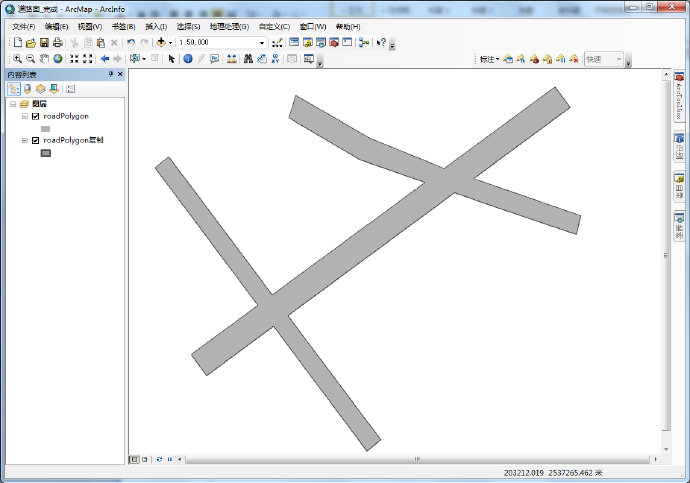Open the Label Manager icon
690x483 pixels.
[x=508, y=59]
